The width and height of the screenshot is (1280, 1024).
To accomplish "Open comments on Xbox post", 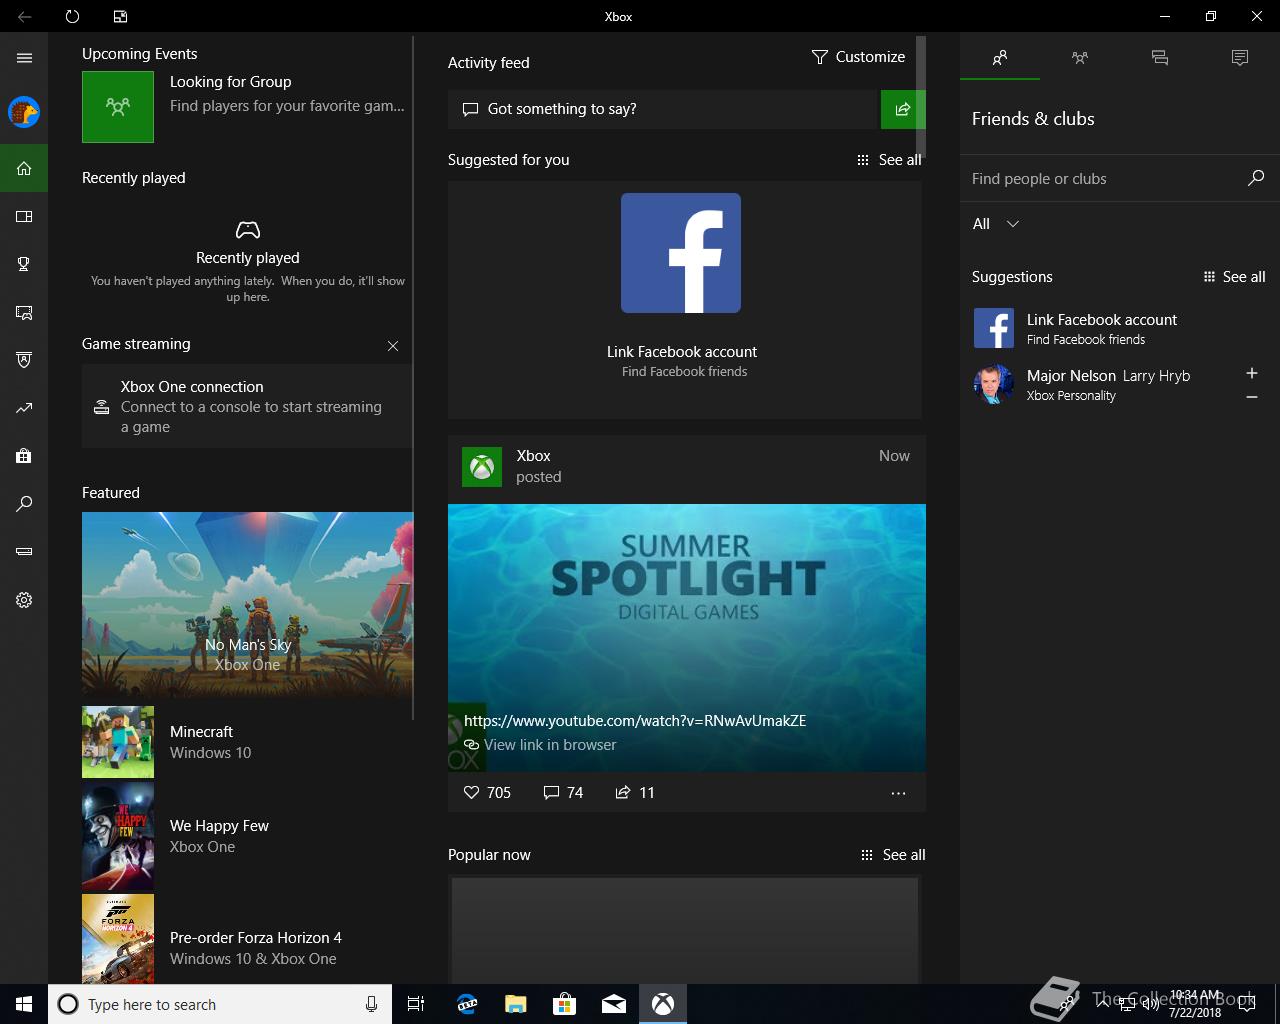I will tap(563, 792).
